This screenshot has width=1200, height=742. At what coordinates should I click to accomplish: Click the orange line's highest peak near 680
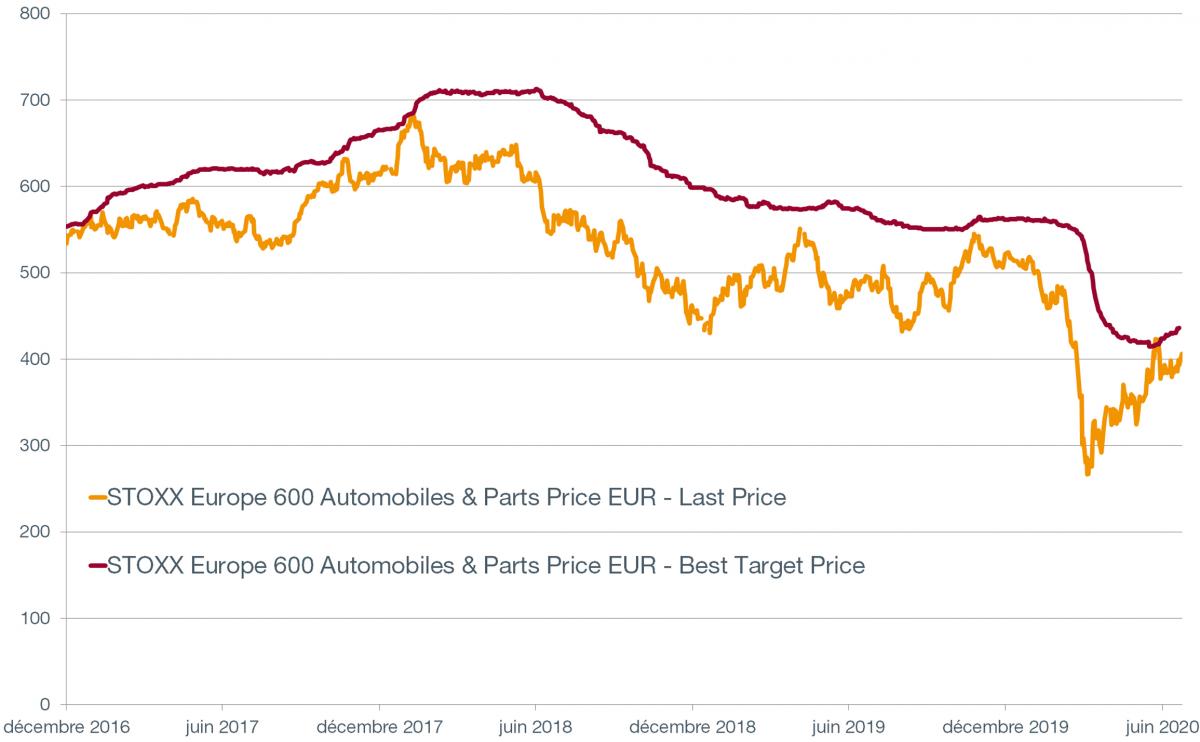tap(411, 118)
